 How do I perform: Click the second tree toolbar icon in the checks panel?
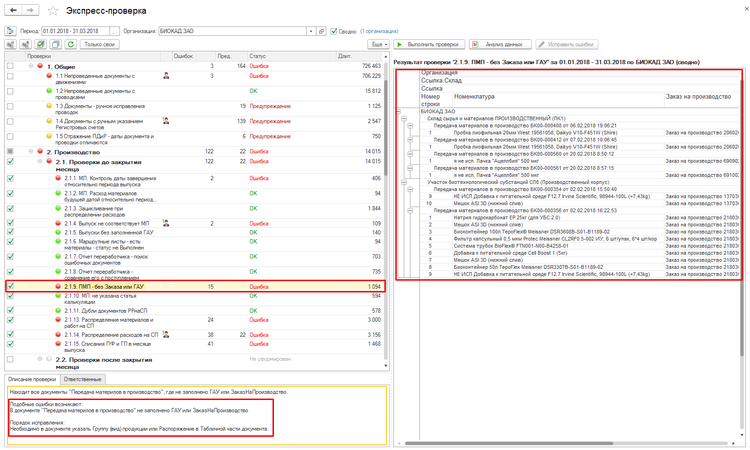coord(26,44)
